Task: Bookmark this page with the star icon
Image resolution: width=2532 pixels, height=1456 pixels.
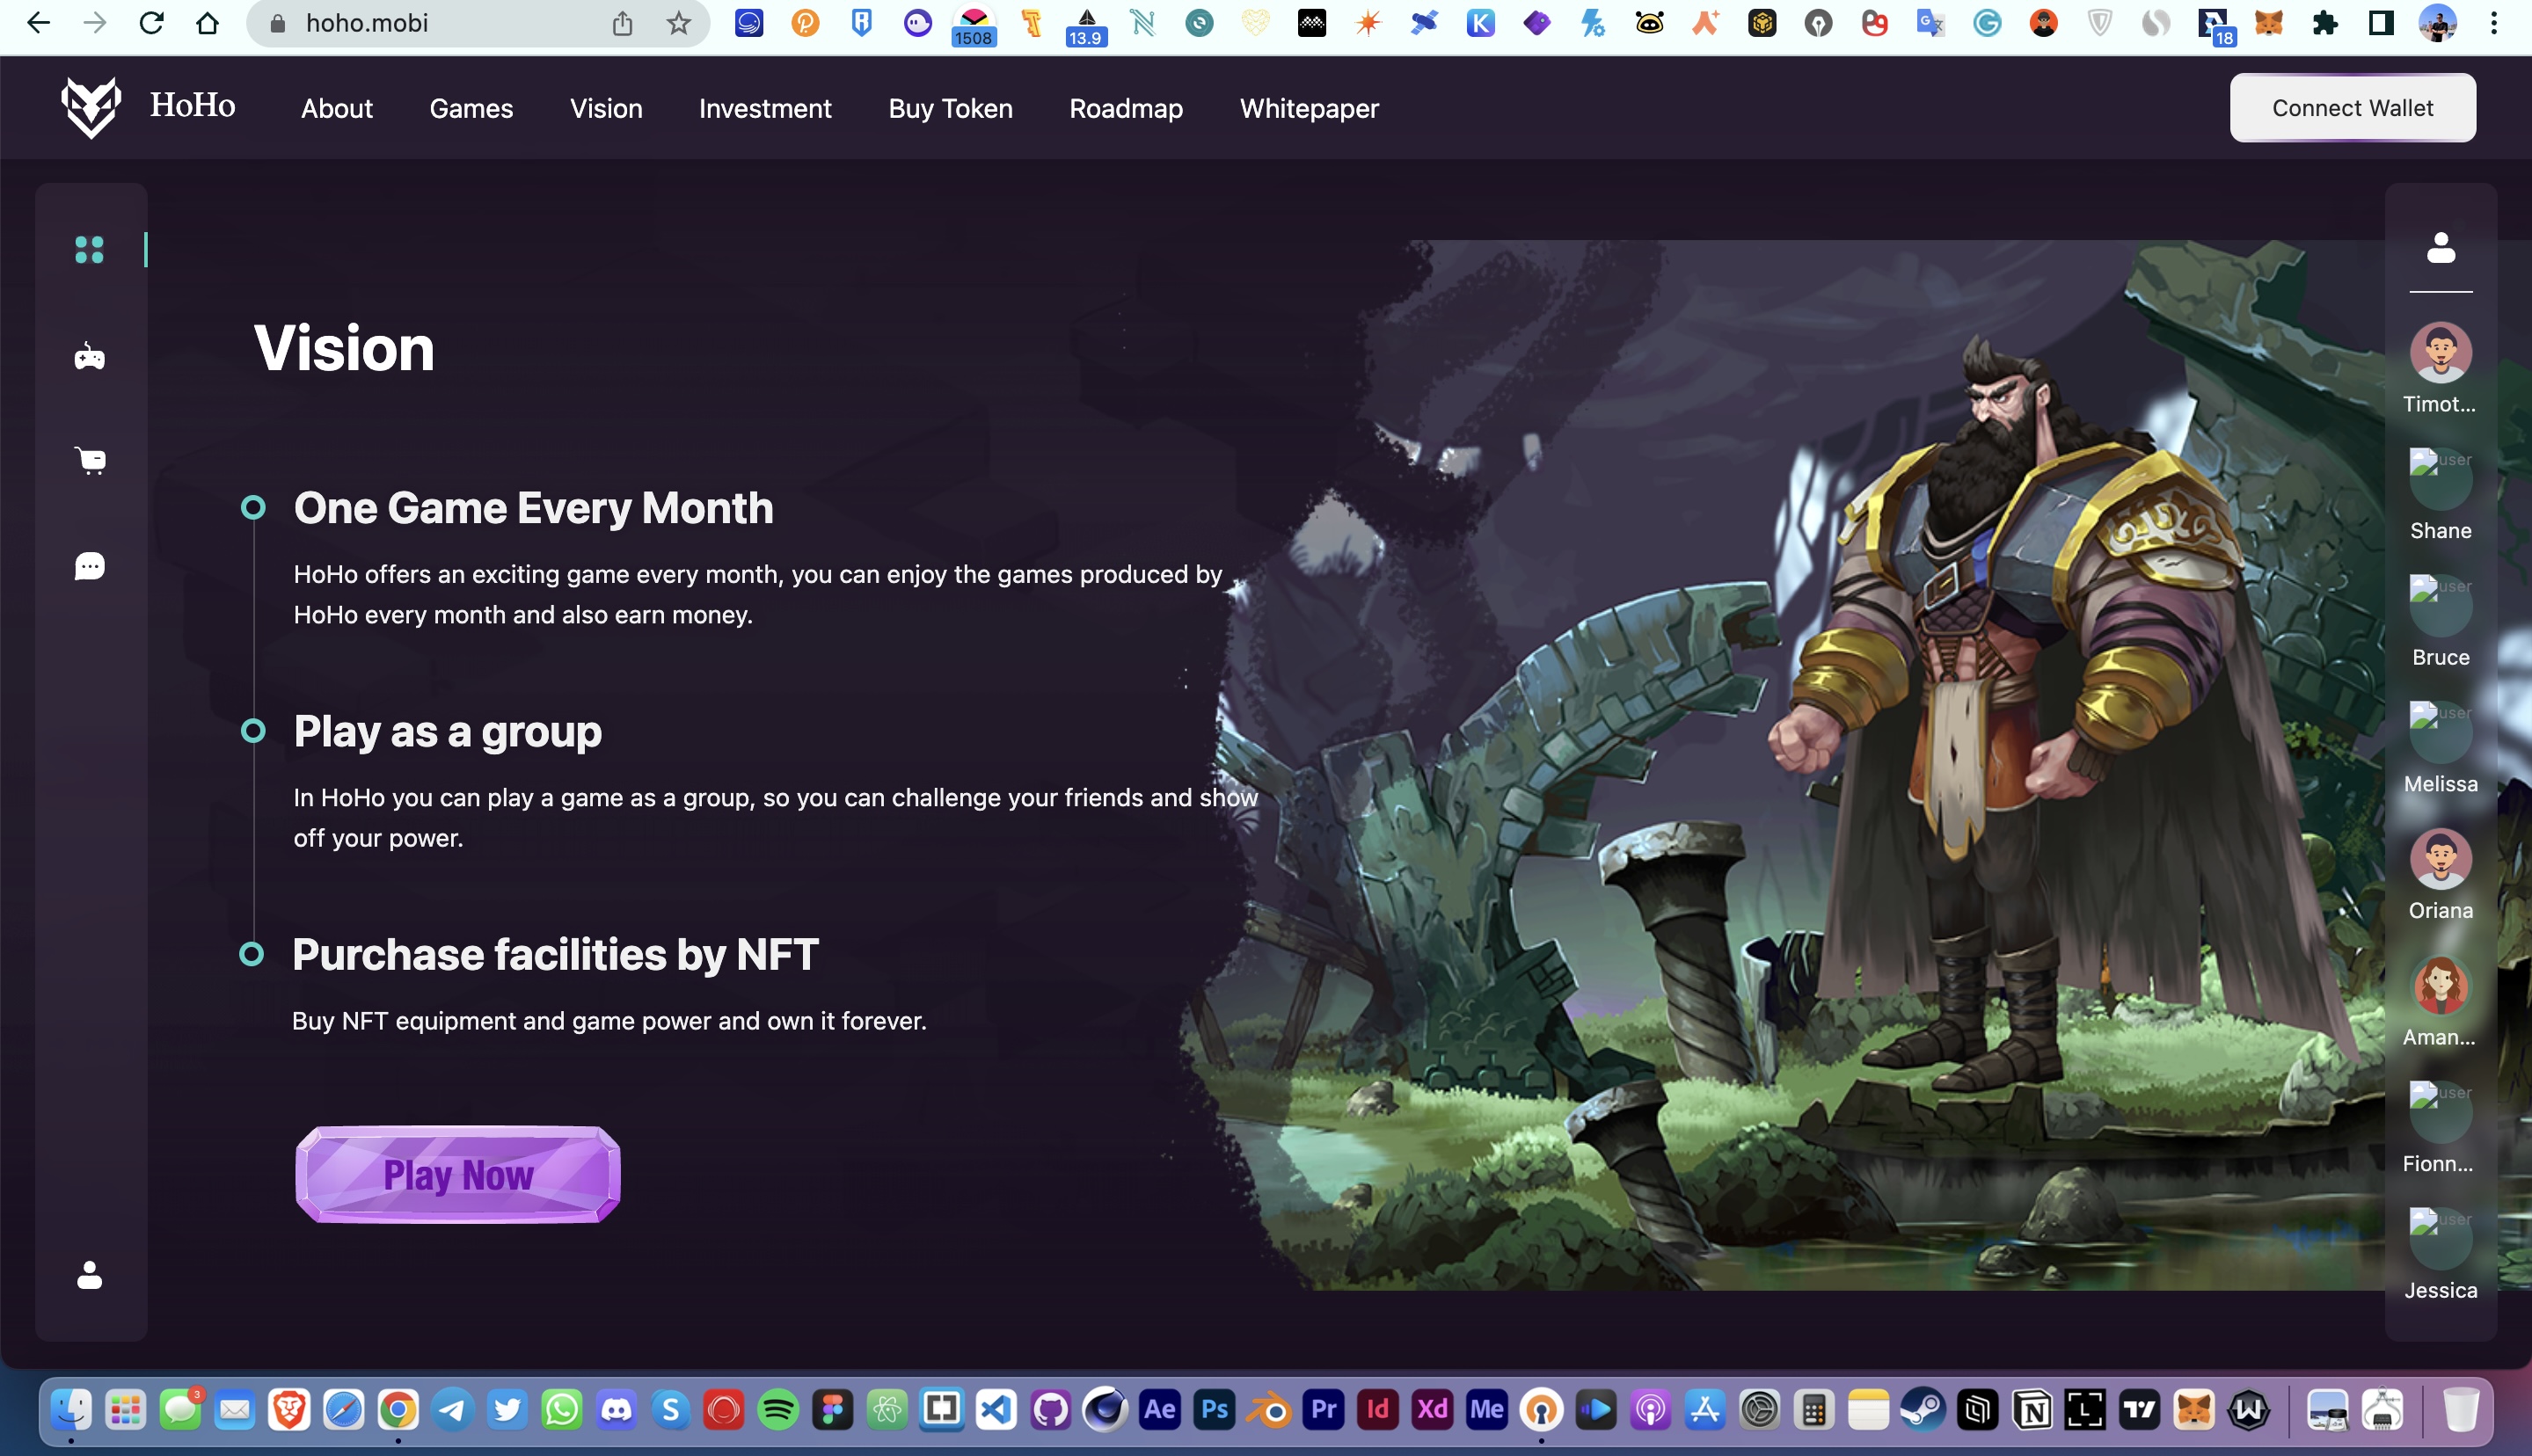Action: click(x=679, y=23)
